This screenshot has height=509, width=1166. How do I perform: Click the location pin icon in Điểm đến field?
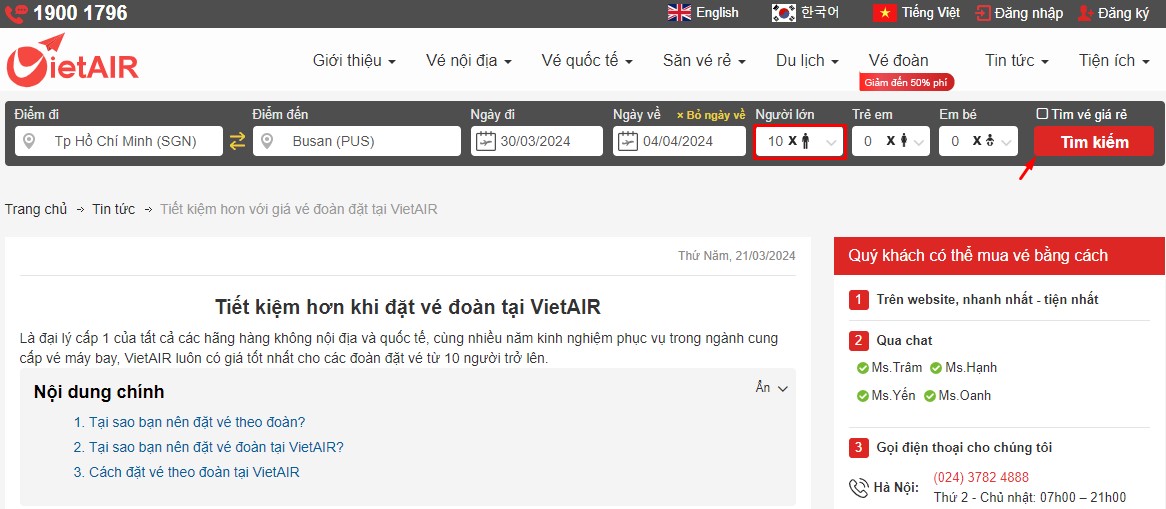tap(267, 141)
